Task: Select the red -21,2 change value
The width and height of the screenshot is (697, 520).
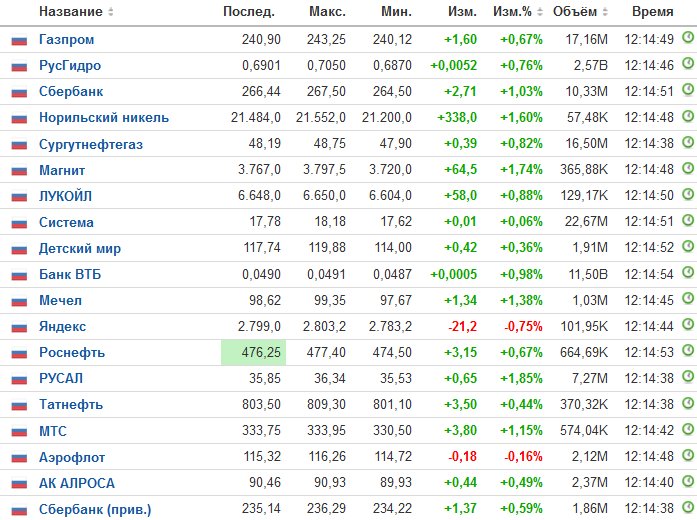Action: (x=462, y=326)
